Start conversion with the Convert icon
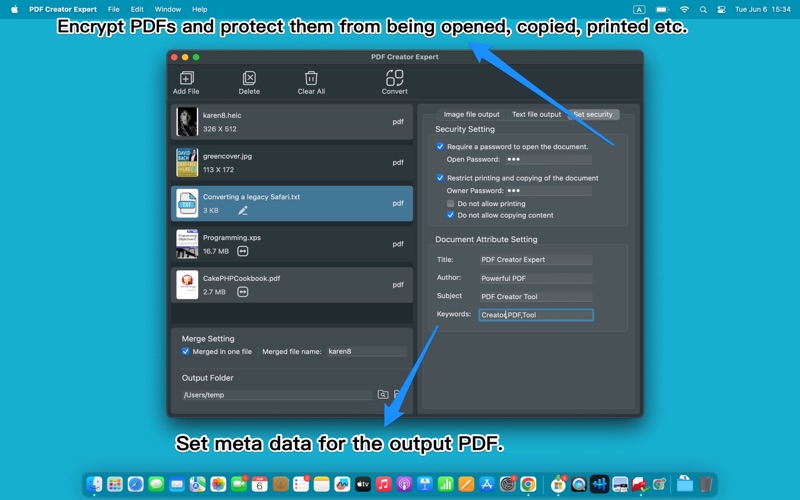Image resolution: width=800 pixels, height=500 pixels. [x=394, y=78]
